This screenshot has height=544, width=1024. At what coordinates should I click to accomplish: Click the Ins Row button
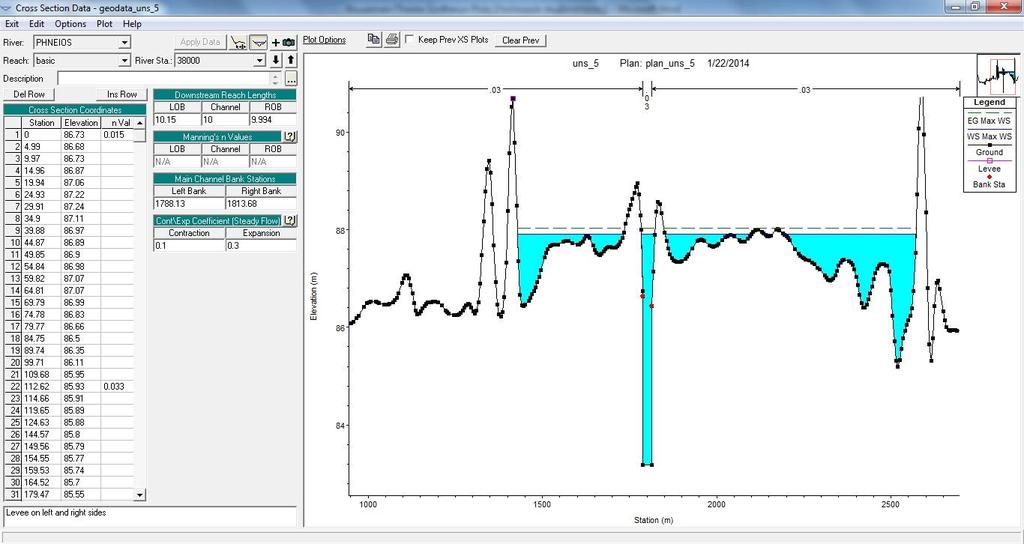coord(122,94)
